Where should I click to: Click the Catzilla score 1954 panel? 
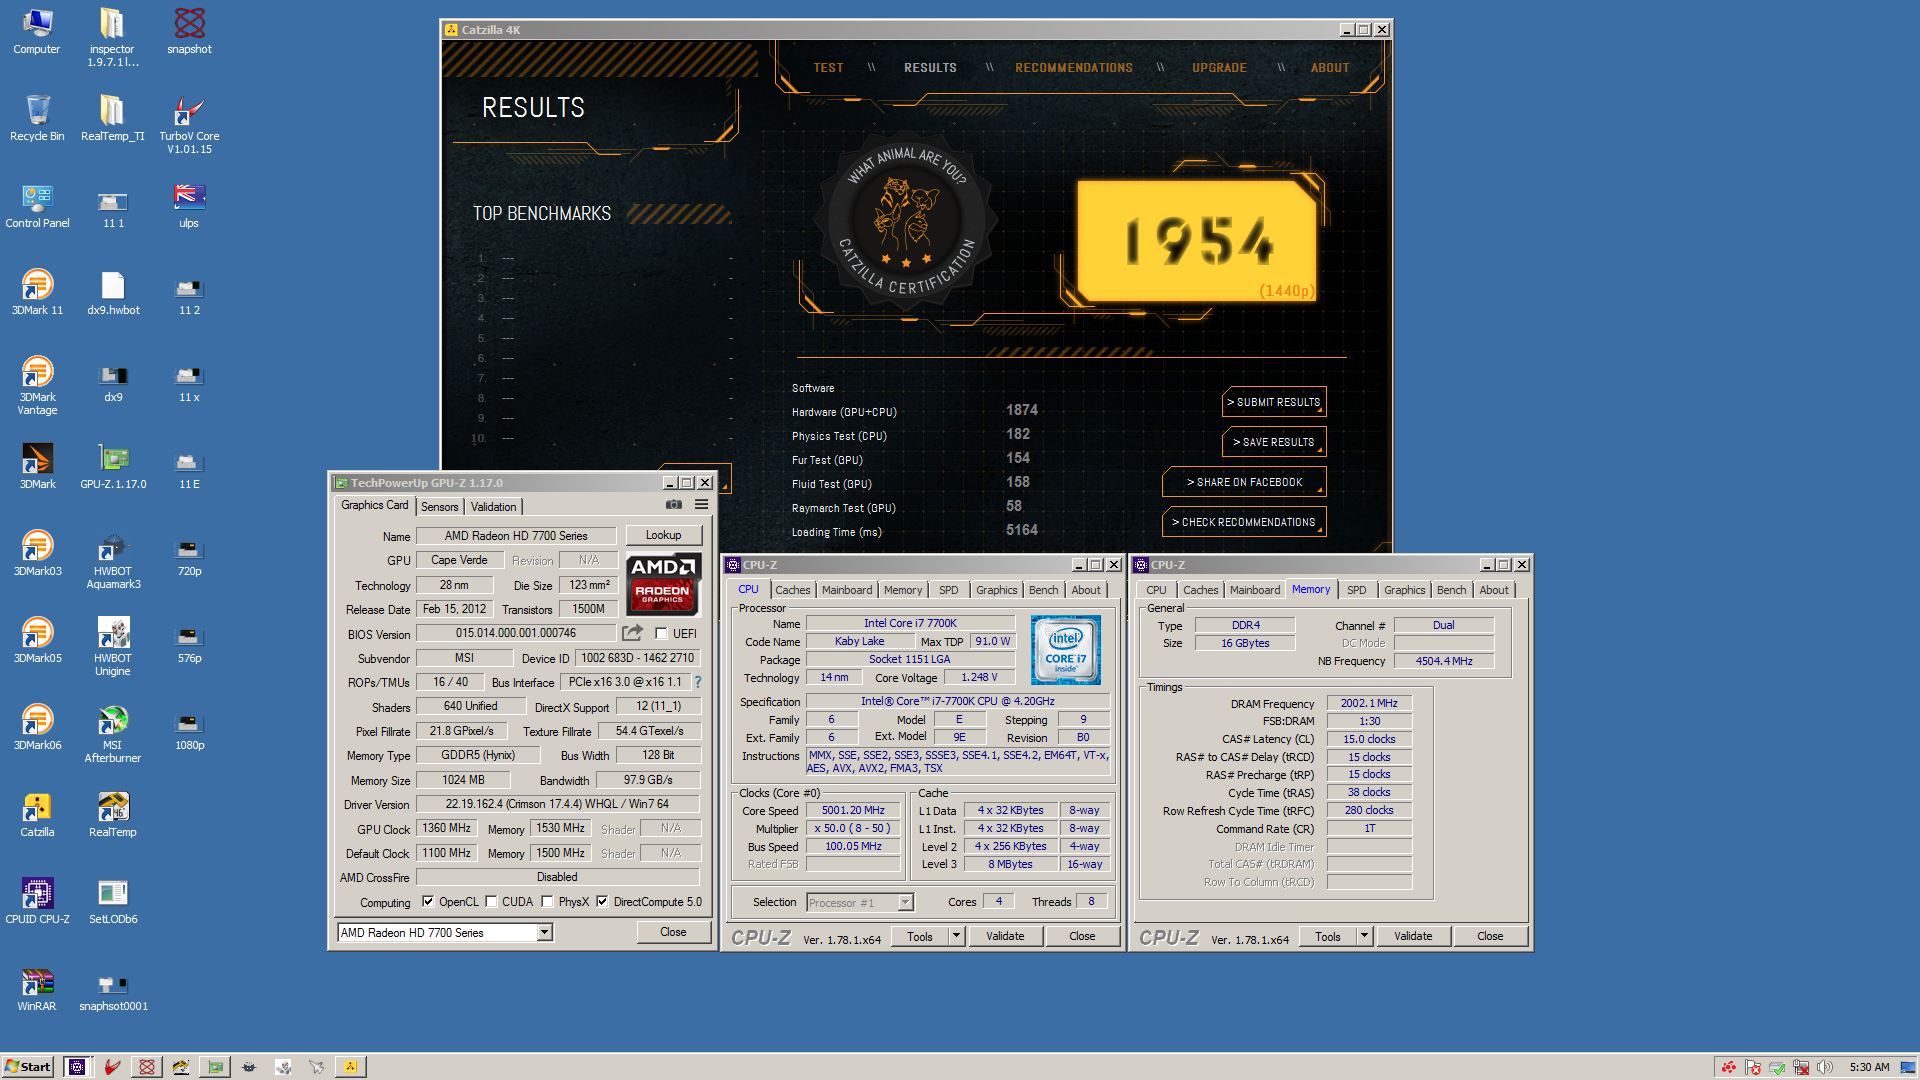click(x=1197, y=241)
